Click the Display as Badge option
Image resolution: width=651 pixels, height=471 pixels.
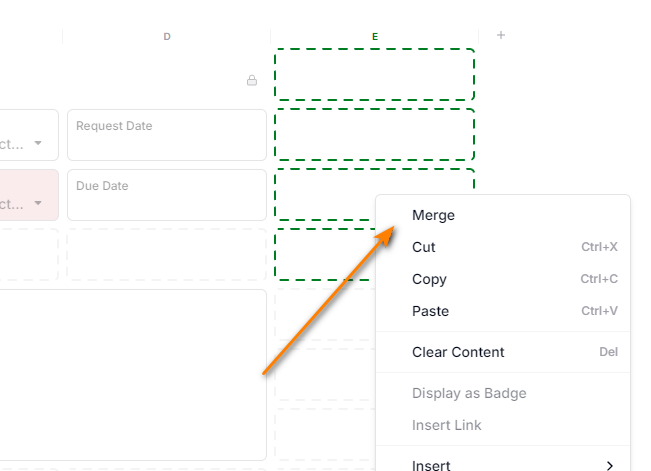click(x=469, y=393)
